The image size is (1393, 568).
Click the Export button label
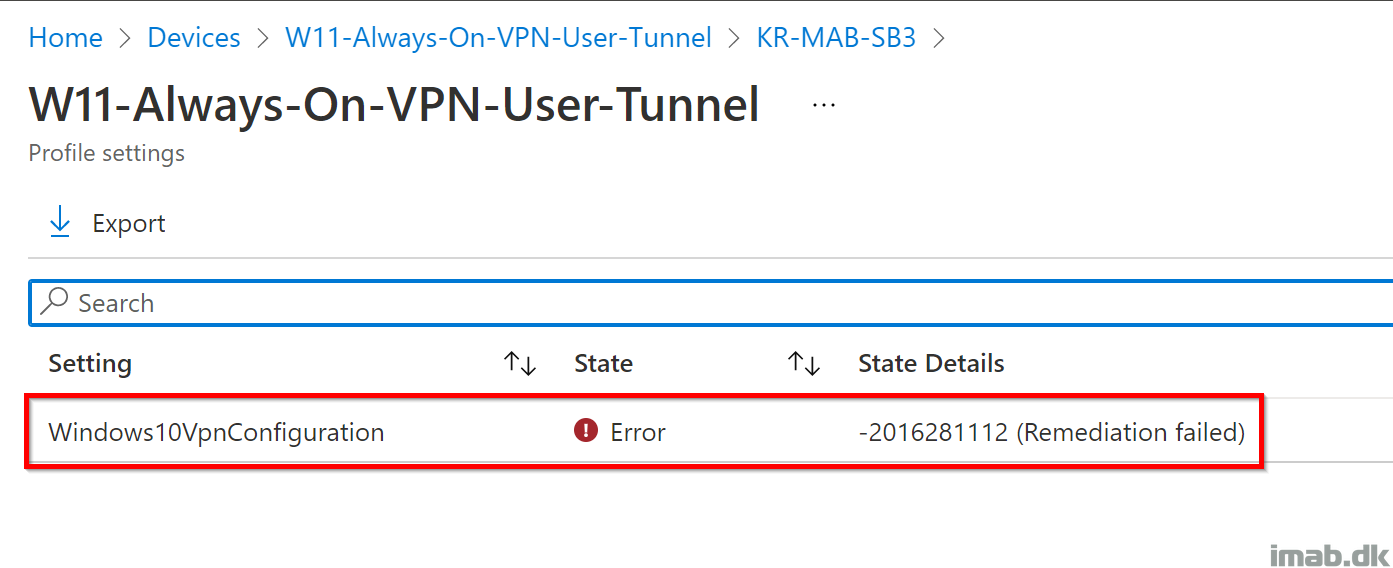(129, 223)
